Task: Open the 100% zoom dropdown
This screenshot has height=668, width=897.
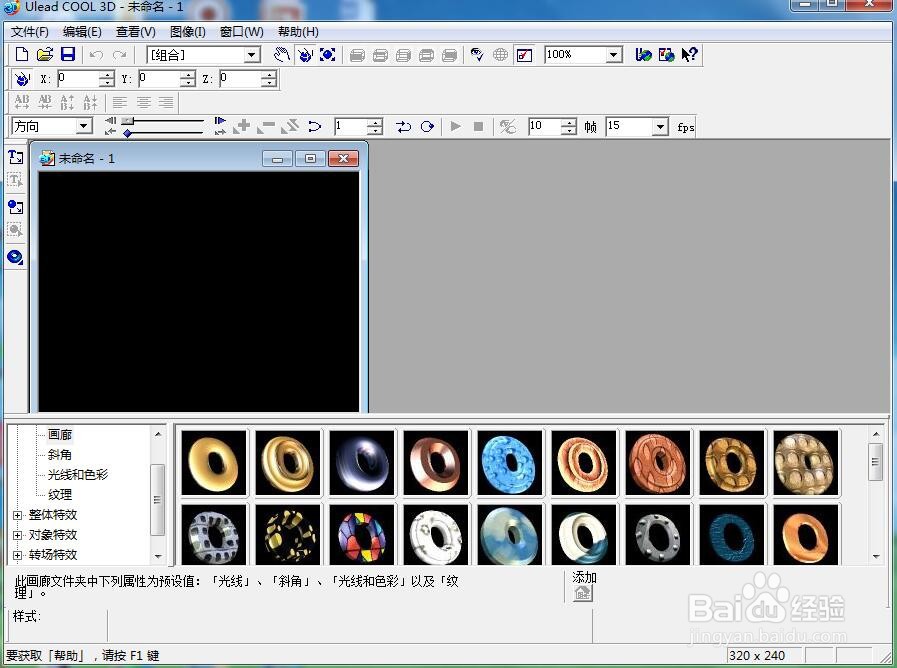Action: coord(614,55)
